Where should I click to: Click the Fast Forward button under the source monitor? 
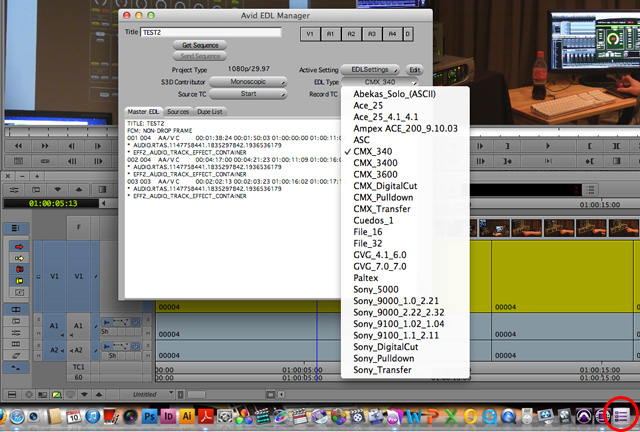tap(45, 146)
